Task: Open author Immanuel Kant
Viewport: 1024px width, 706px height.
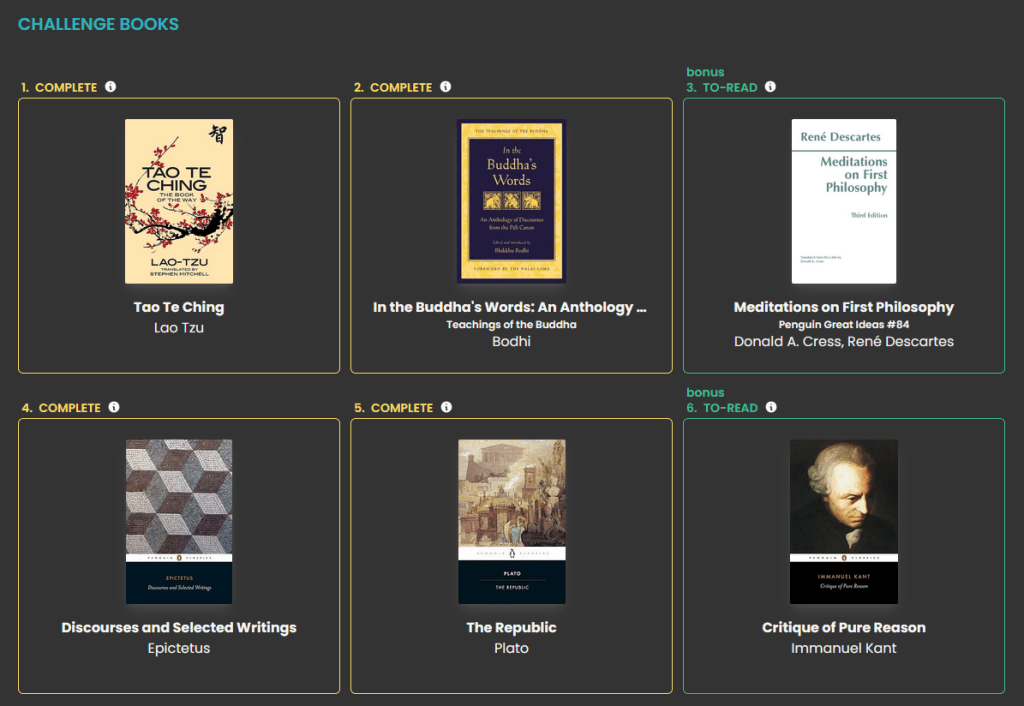Action: click(844, 648)
